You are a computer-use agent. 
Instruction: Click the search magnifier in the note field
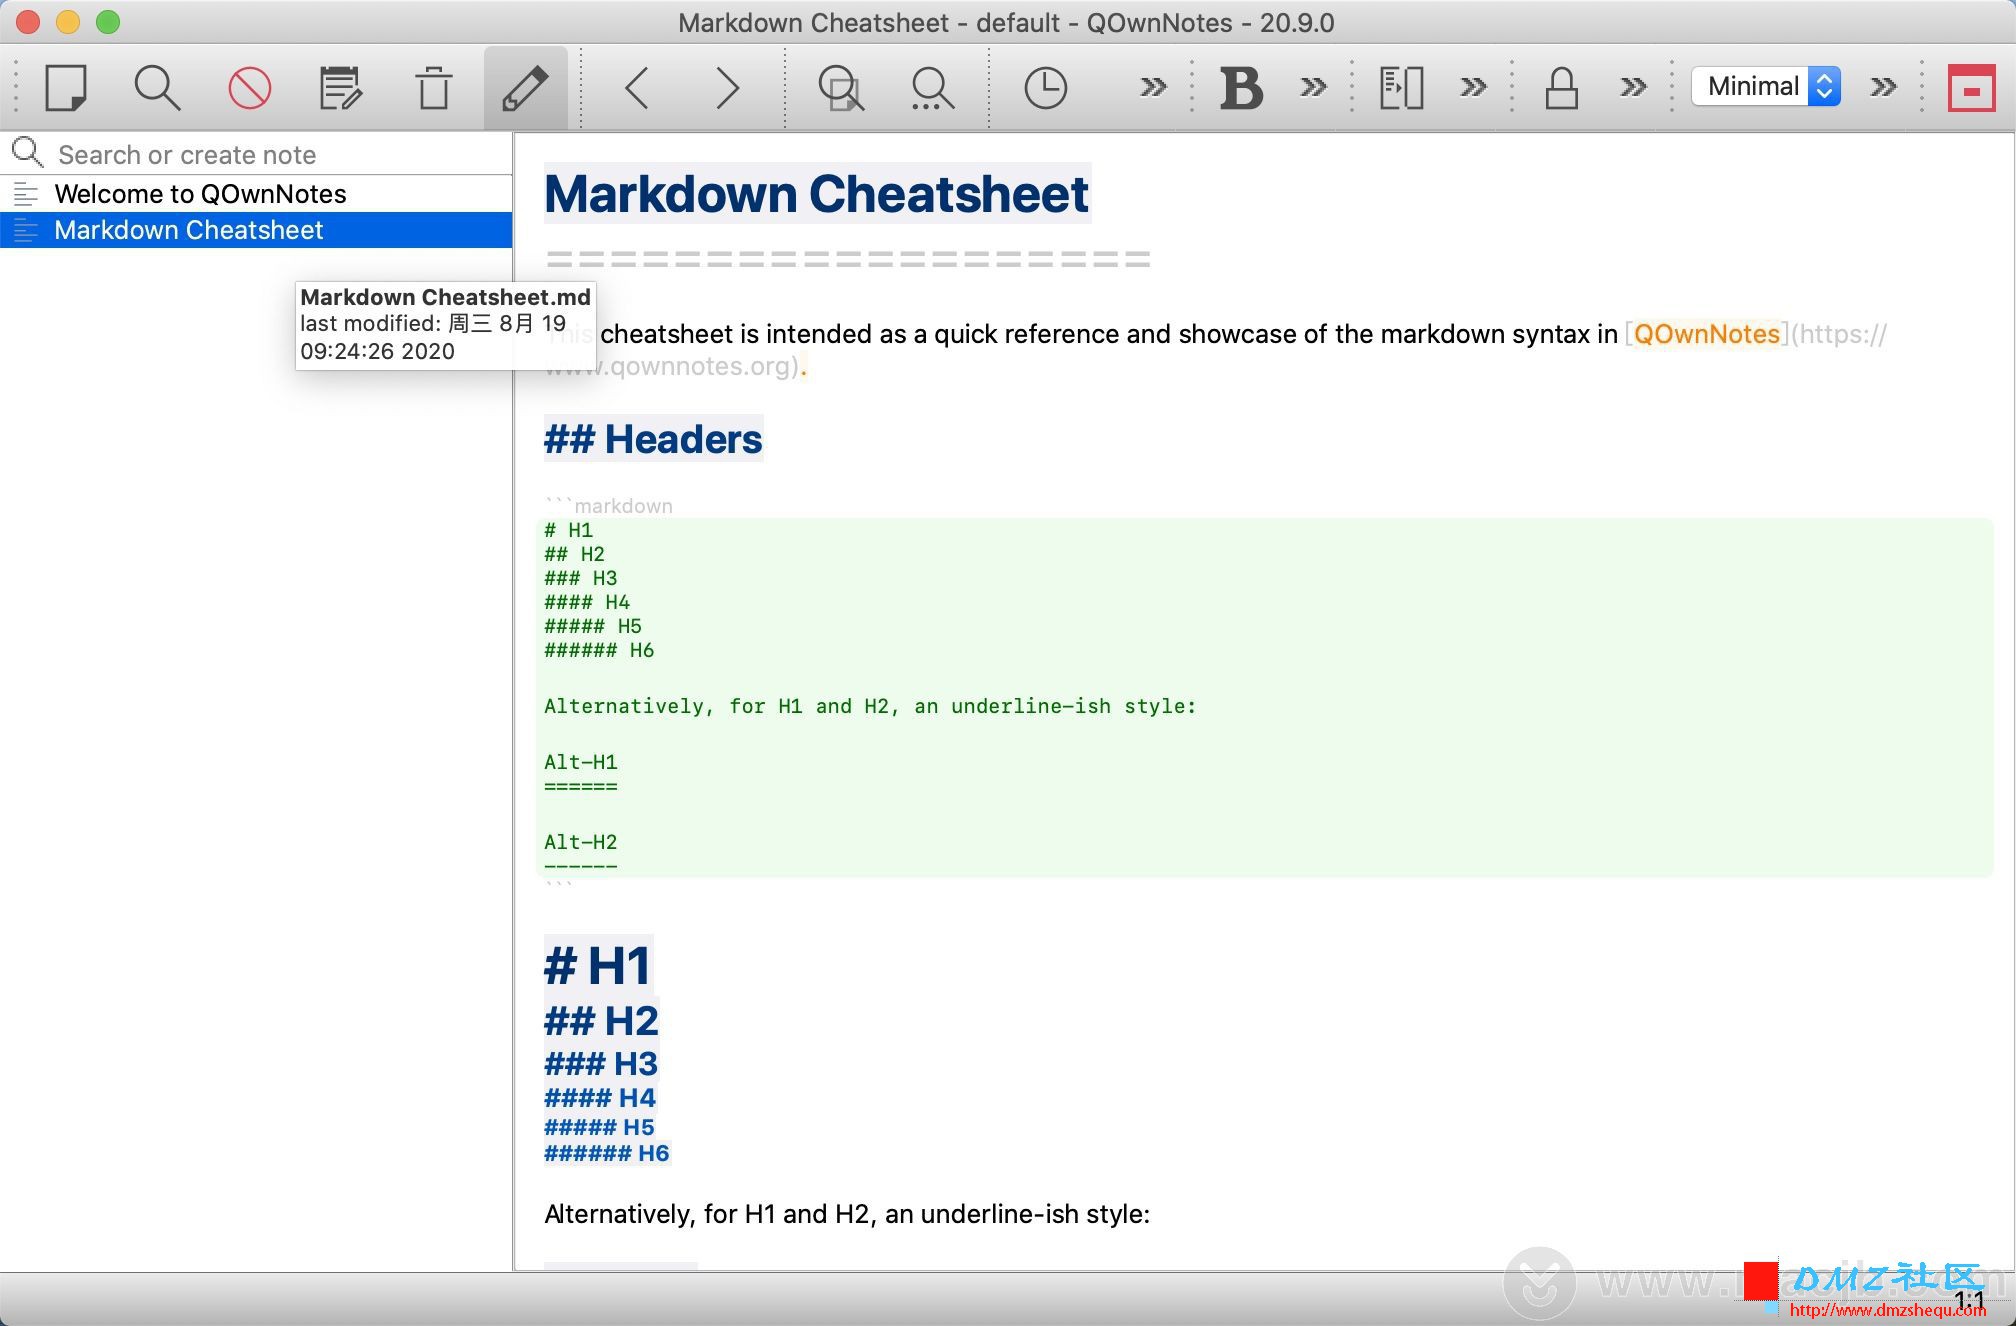tap(27, 153)
